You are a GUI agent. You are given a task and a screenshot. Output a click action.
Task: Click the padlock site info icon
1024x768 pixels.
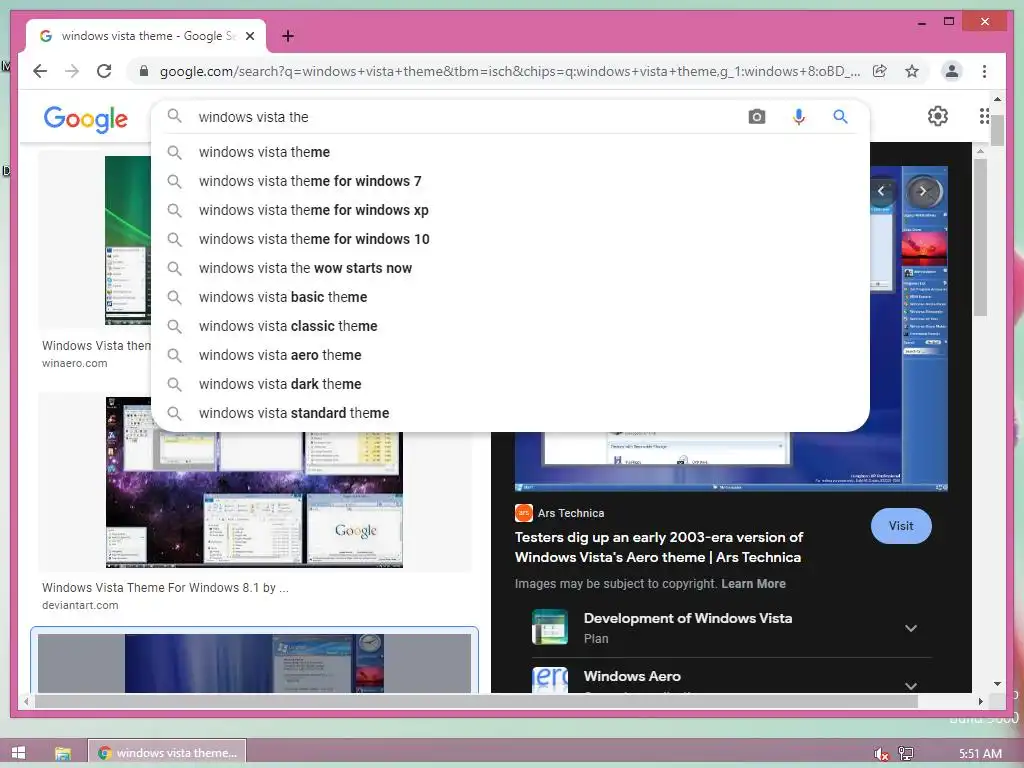point(144,71)
